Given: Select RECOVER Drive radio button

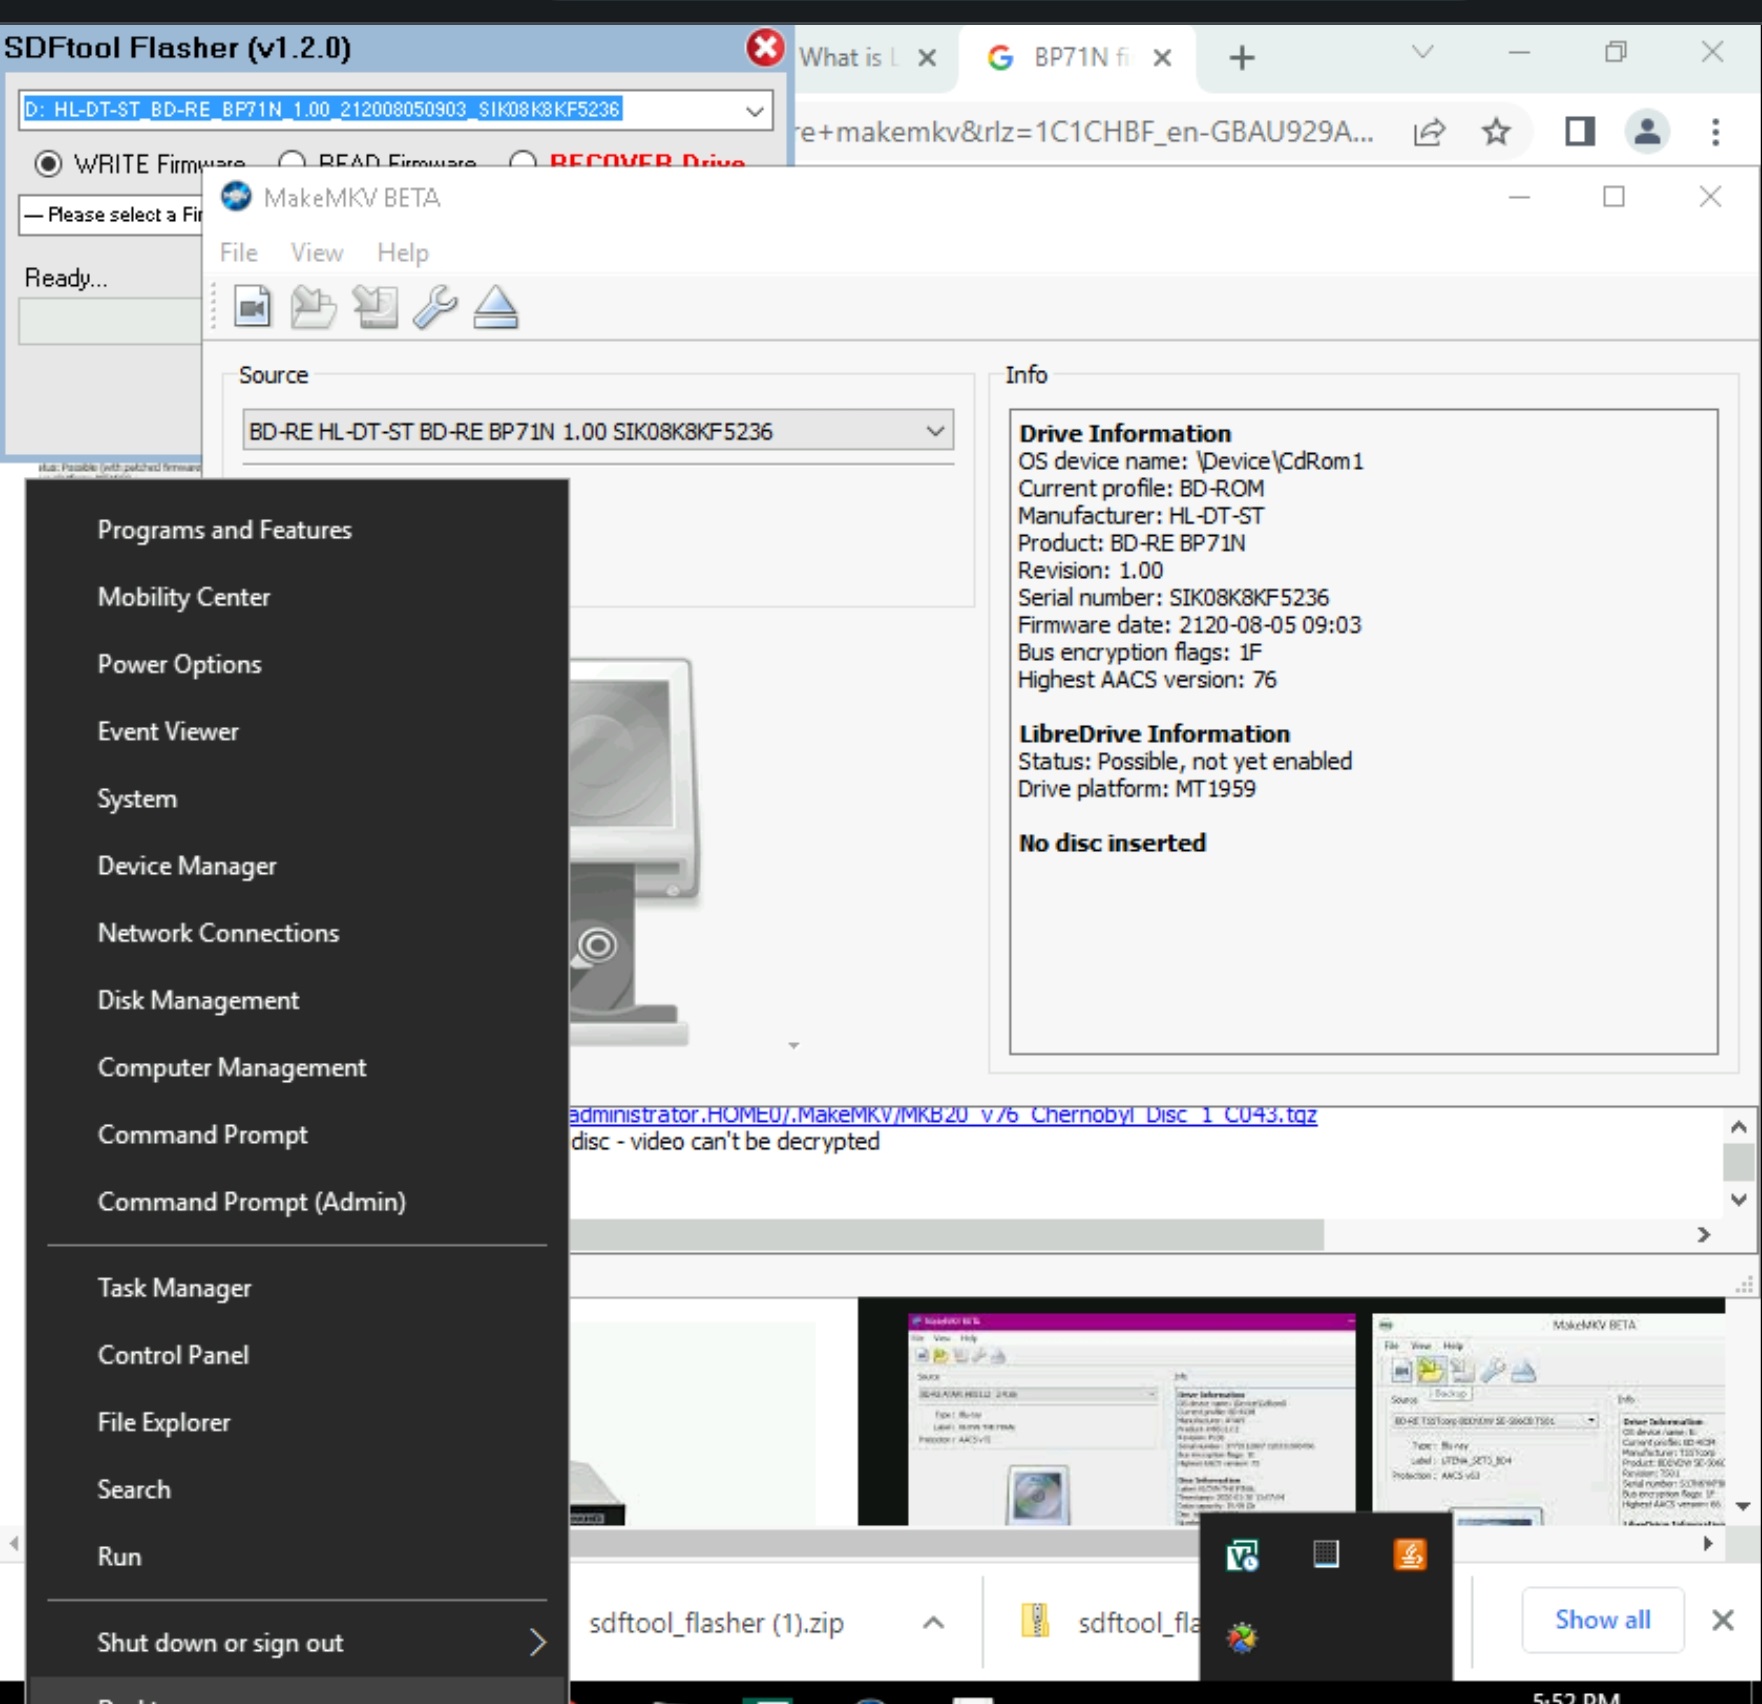Looking at the screenshot, I should [523, 161].
